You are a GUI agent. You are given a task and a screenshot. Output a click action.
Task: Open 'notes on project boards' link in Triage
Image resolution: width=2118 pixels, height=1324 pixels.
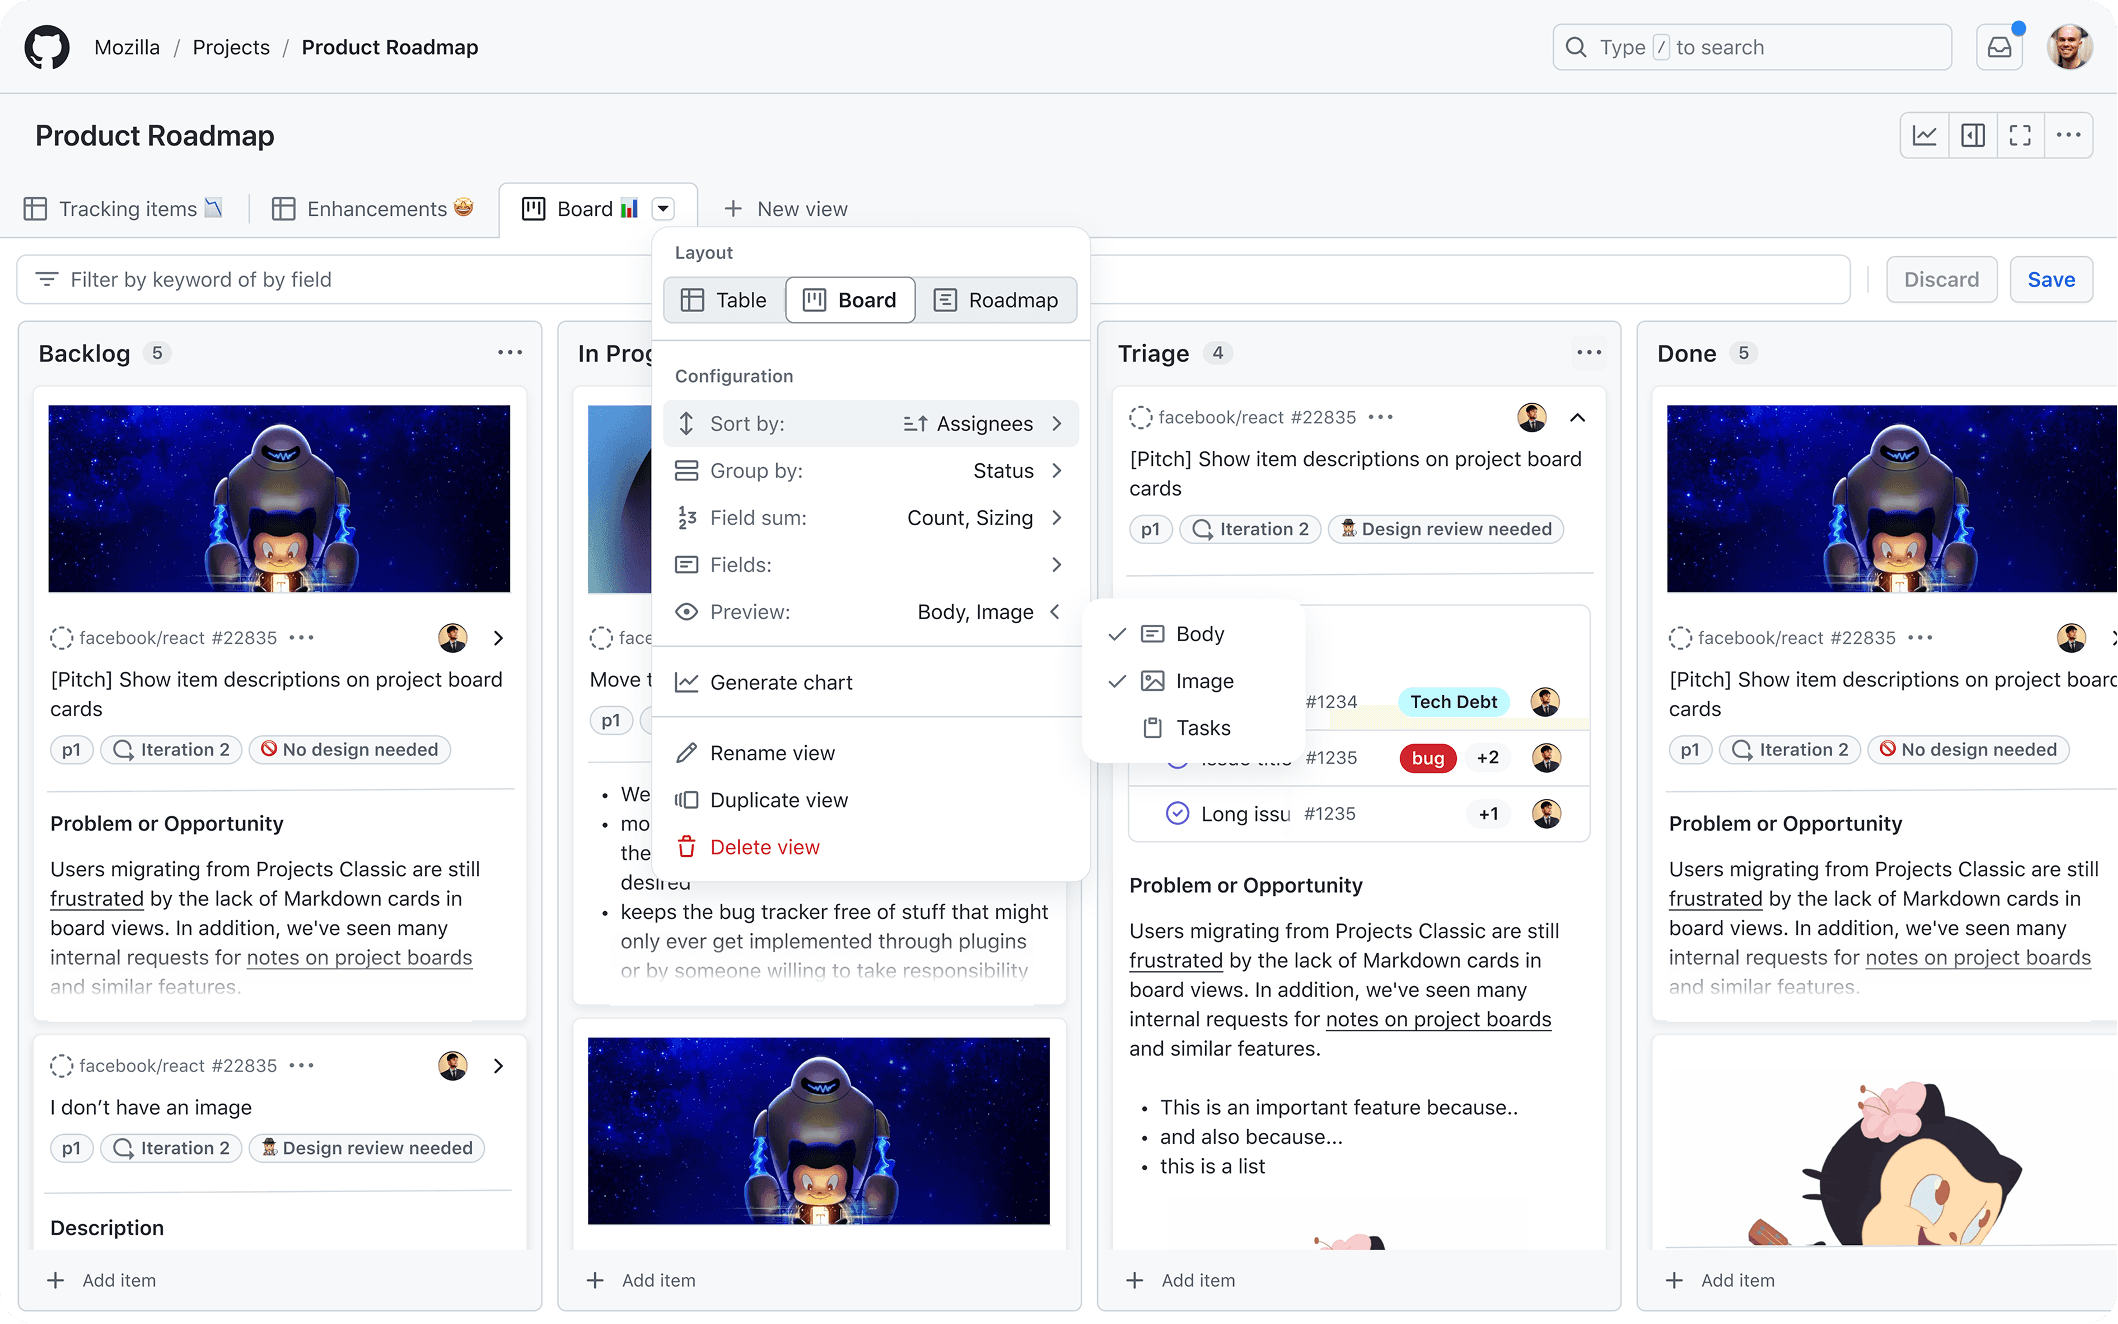1438,1019
